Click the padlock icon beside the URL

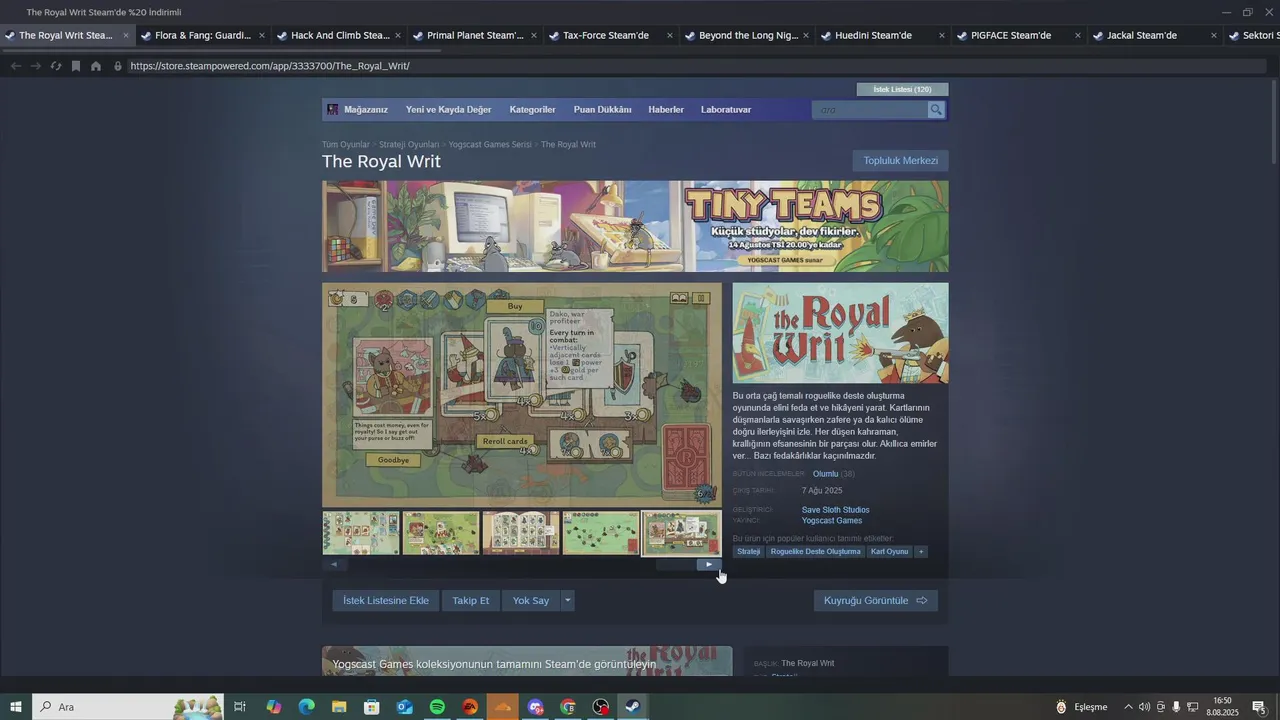click(118, 66)
